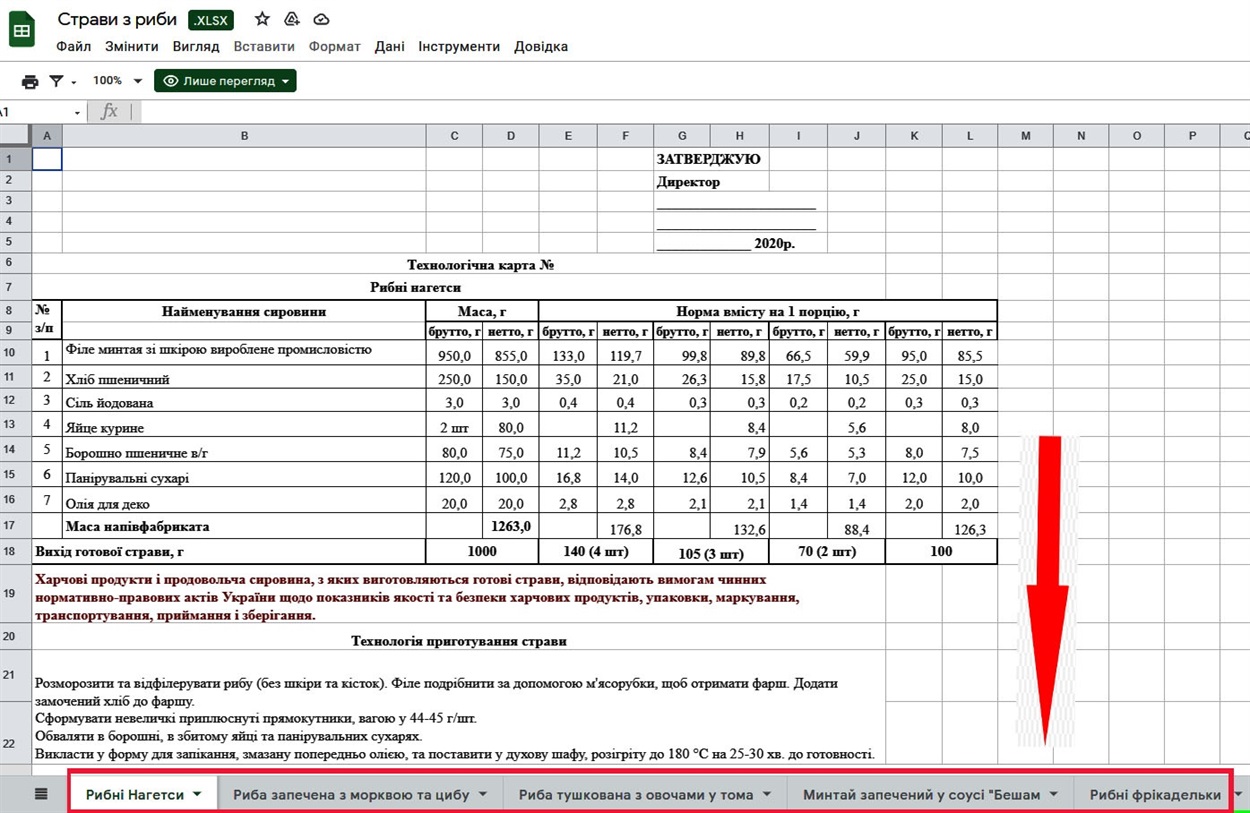Click the formula bar field
The height and width of the screenshot is (813, 1250).
pyautogui.click(x=690, y=112)
